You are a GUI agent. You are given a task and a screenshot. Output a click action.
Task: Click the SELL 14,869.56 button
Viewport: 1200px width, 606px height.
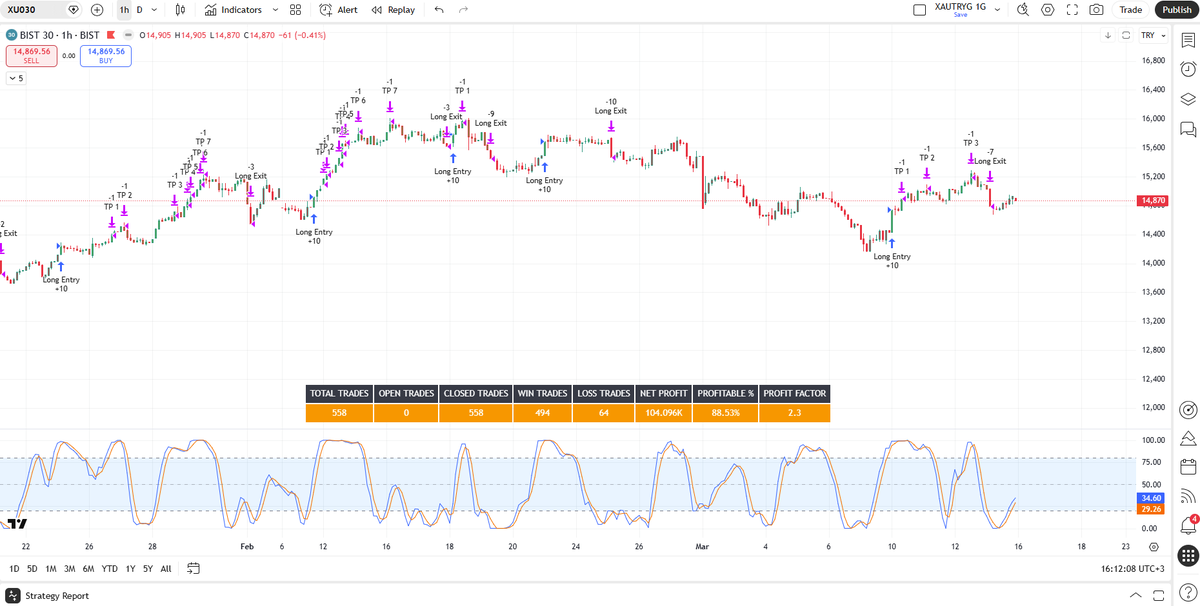point(31,56)
